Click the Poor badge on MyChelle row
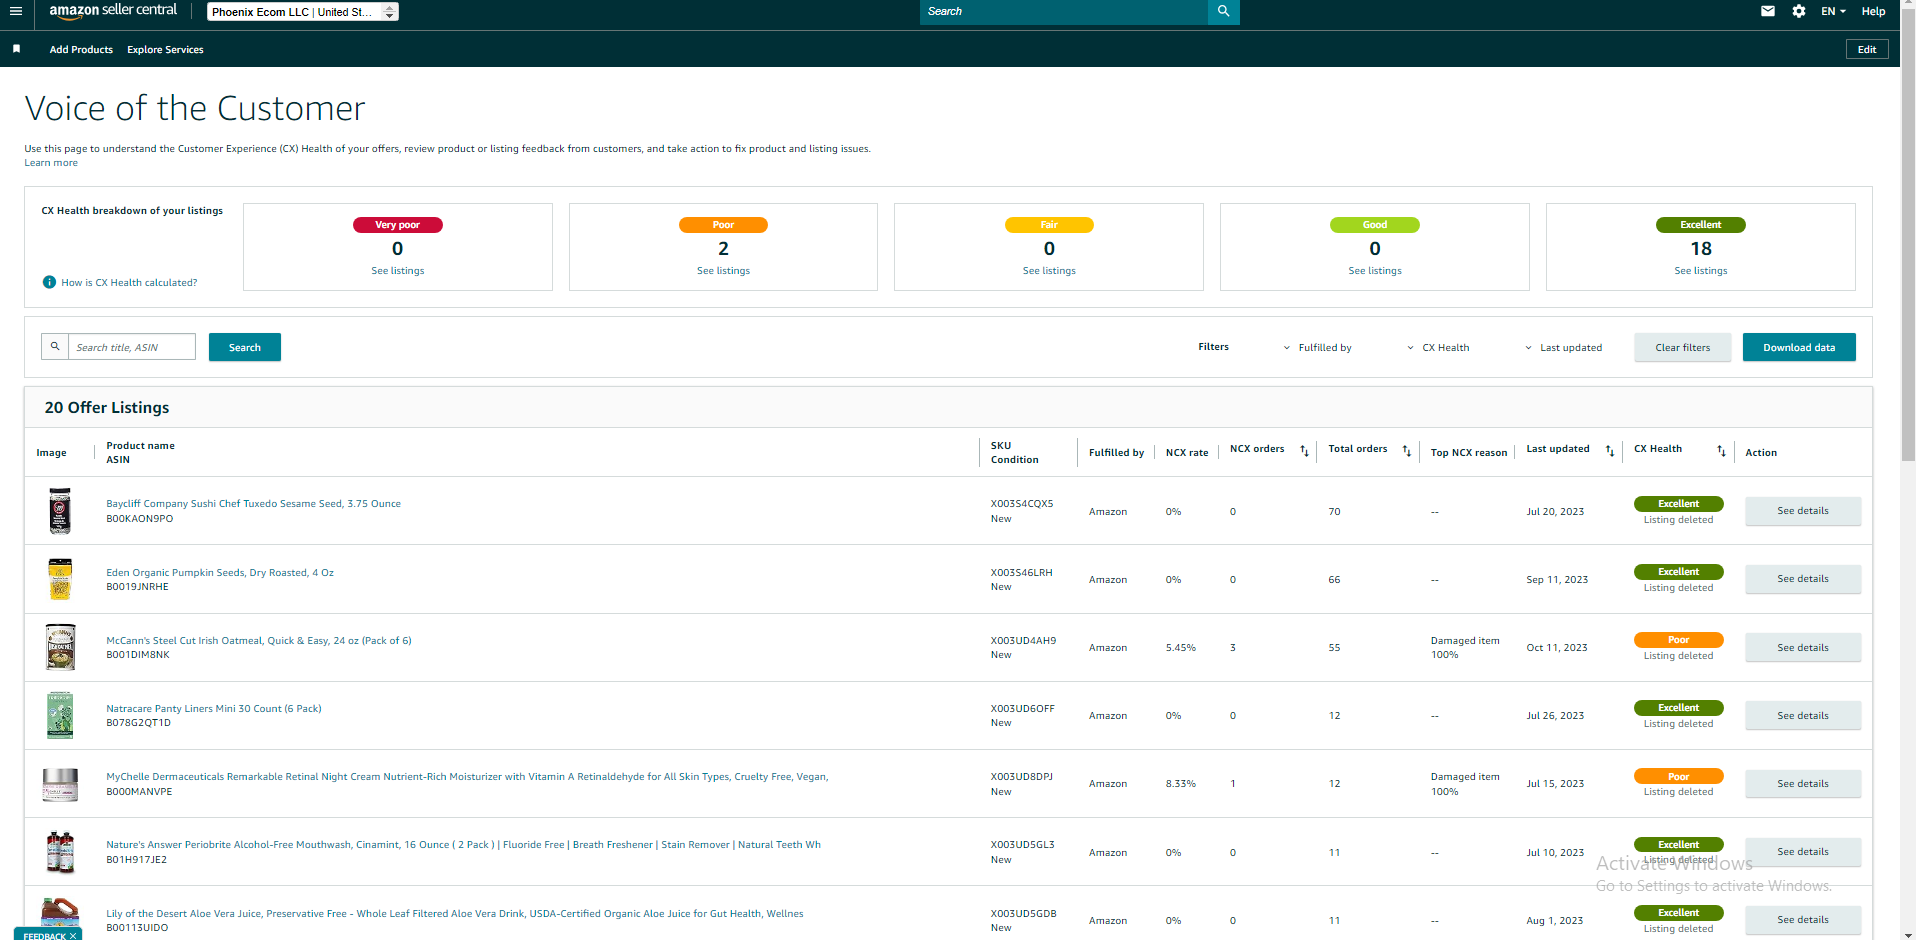This screenshot has height=940, width=1916. pyautogui.click(x=1678, y=776)
